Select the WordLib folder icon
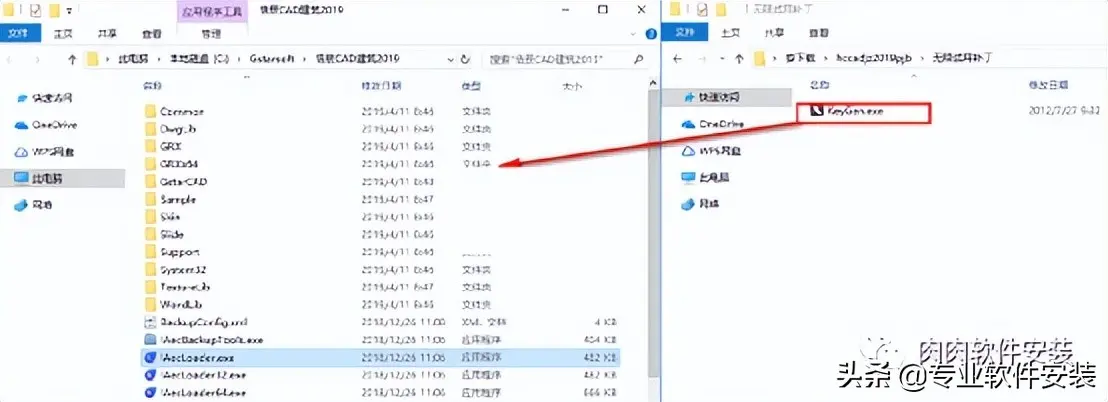Screen dimensions: 1108x402 149,305
